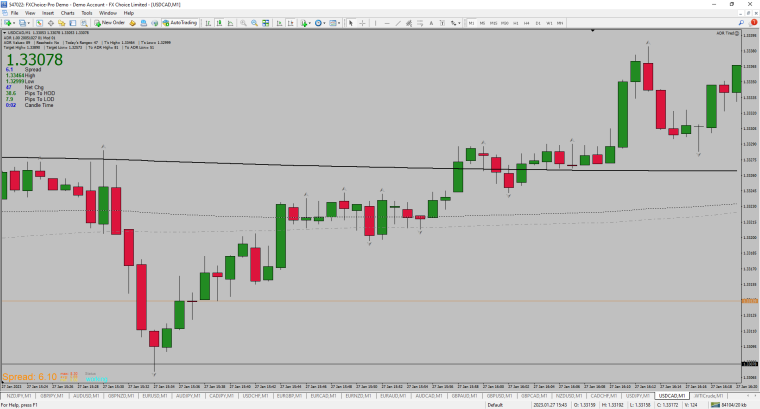Viewport: 760px width, 409px height.
Task: Switch the chart to candlesticks
Action: pyautogui.click(x=219, y=23)
